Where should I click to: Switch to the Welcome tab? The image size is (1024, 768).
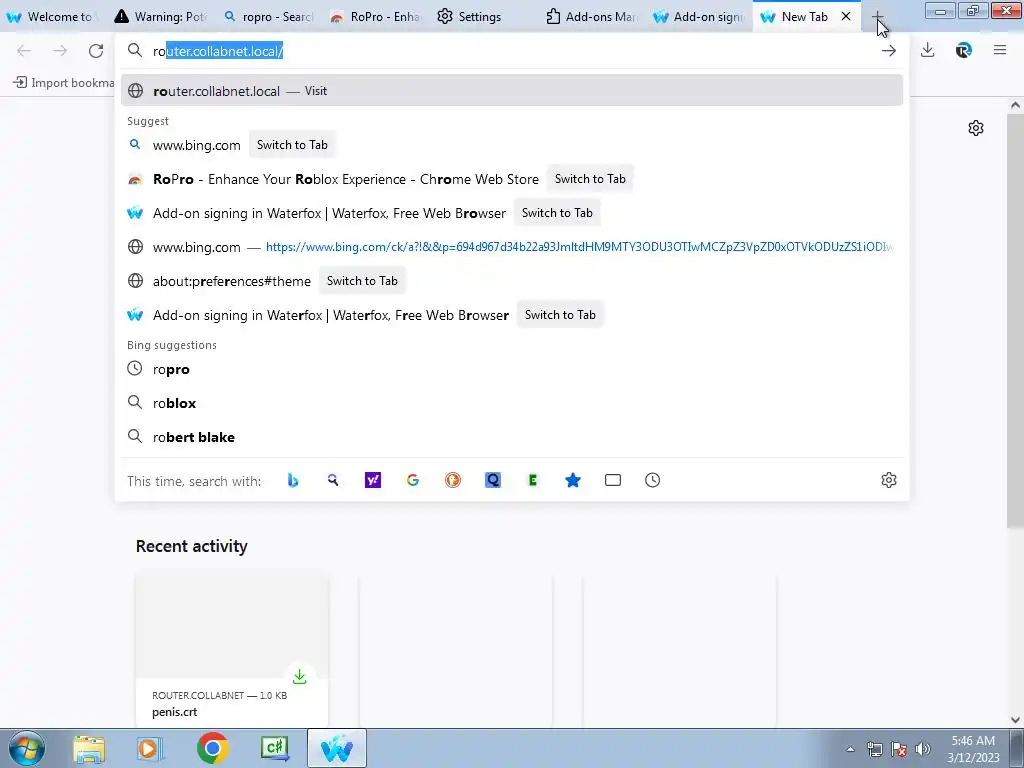tap(52, 17)
